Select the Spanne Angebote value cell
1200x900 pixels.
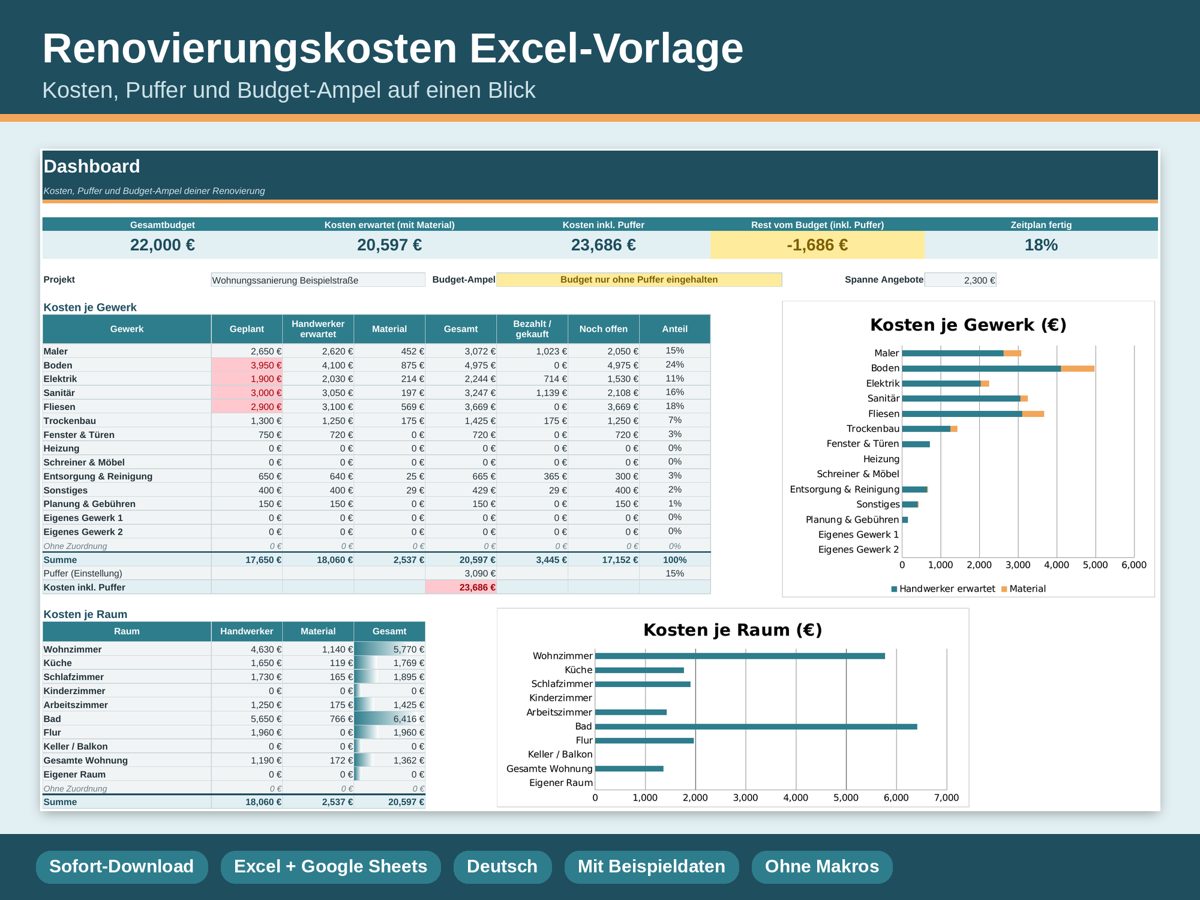click(961, 280)
